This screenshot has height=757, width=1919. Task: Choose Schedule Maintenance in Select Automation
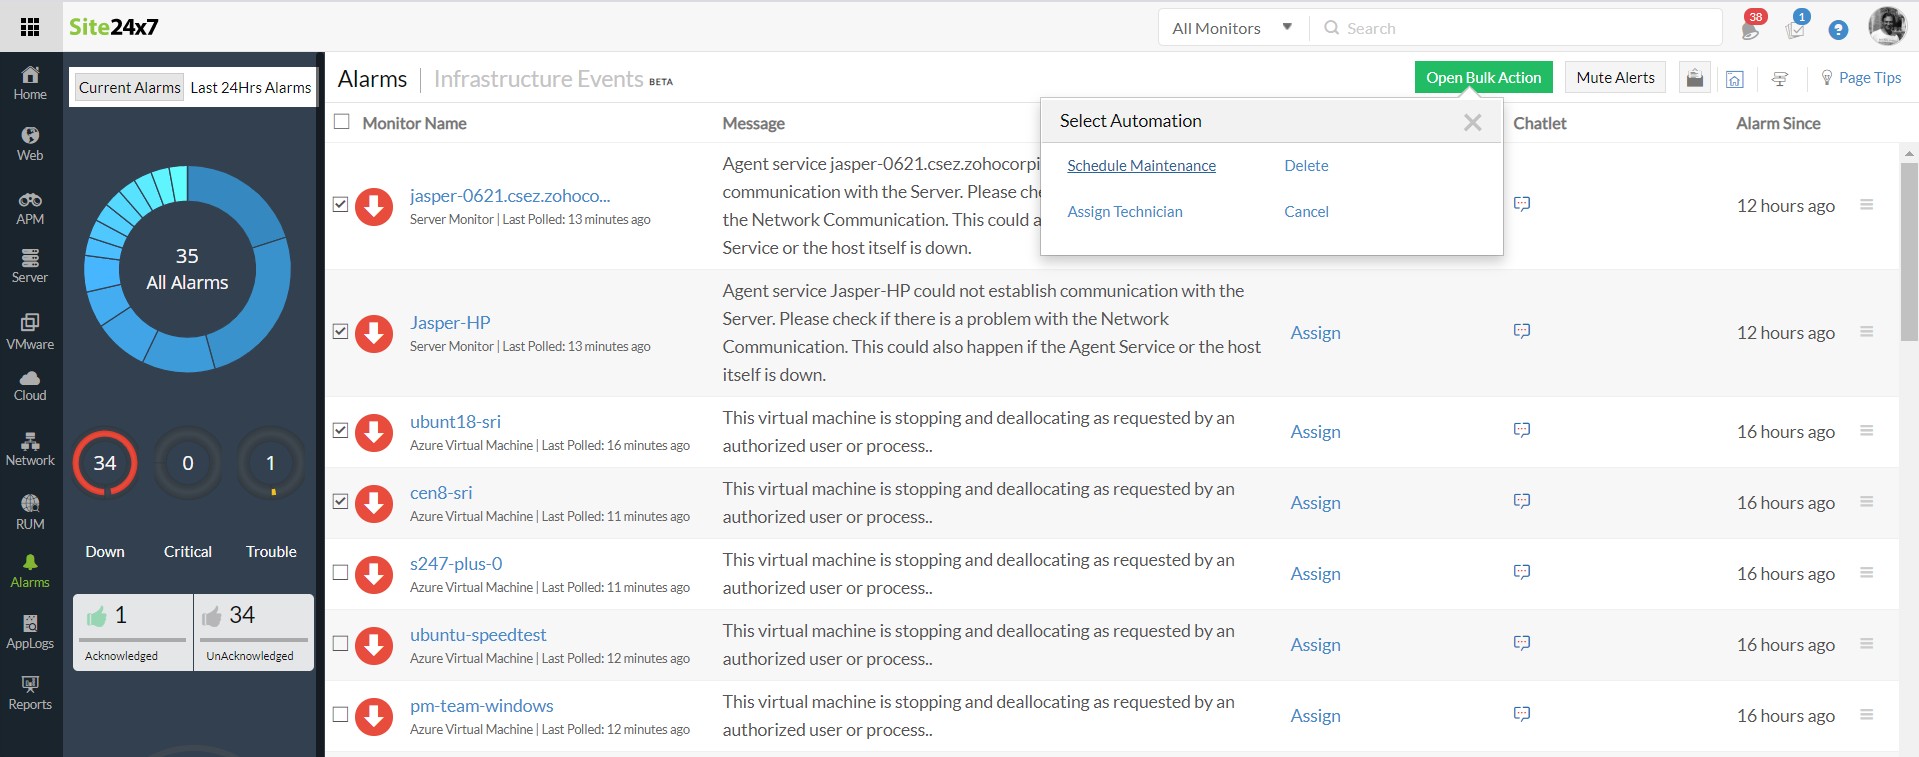point(1141,166)
